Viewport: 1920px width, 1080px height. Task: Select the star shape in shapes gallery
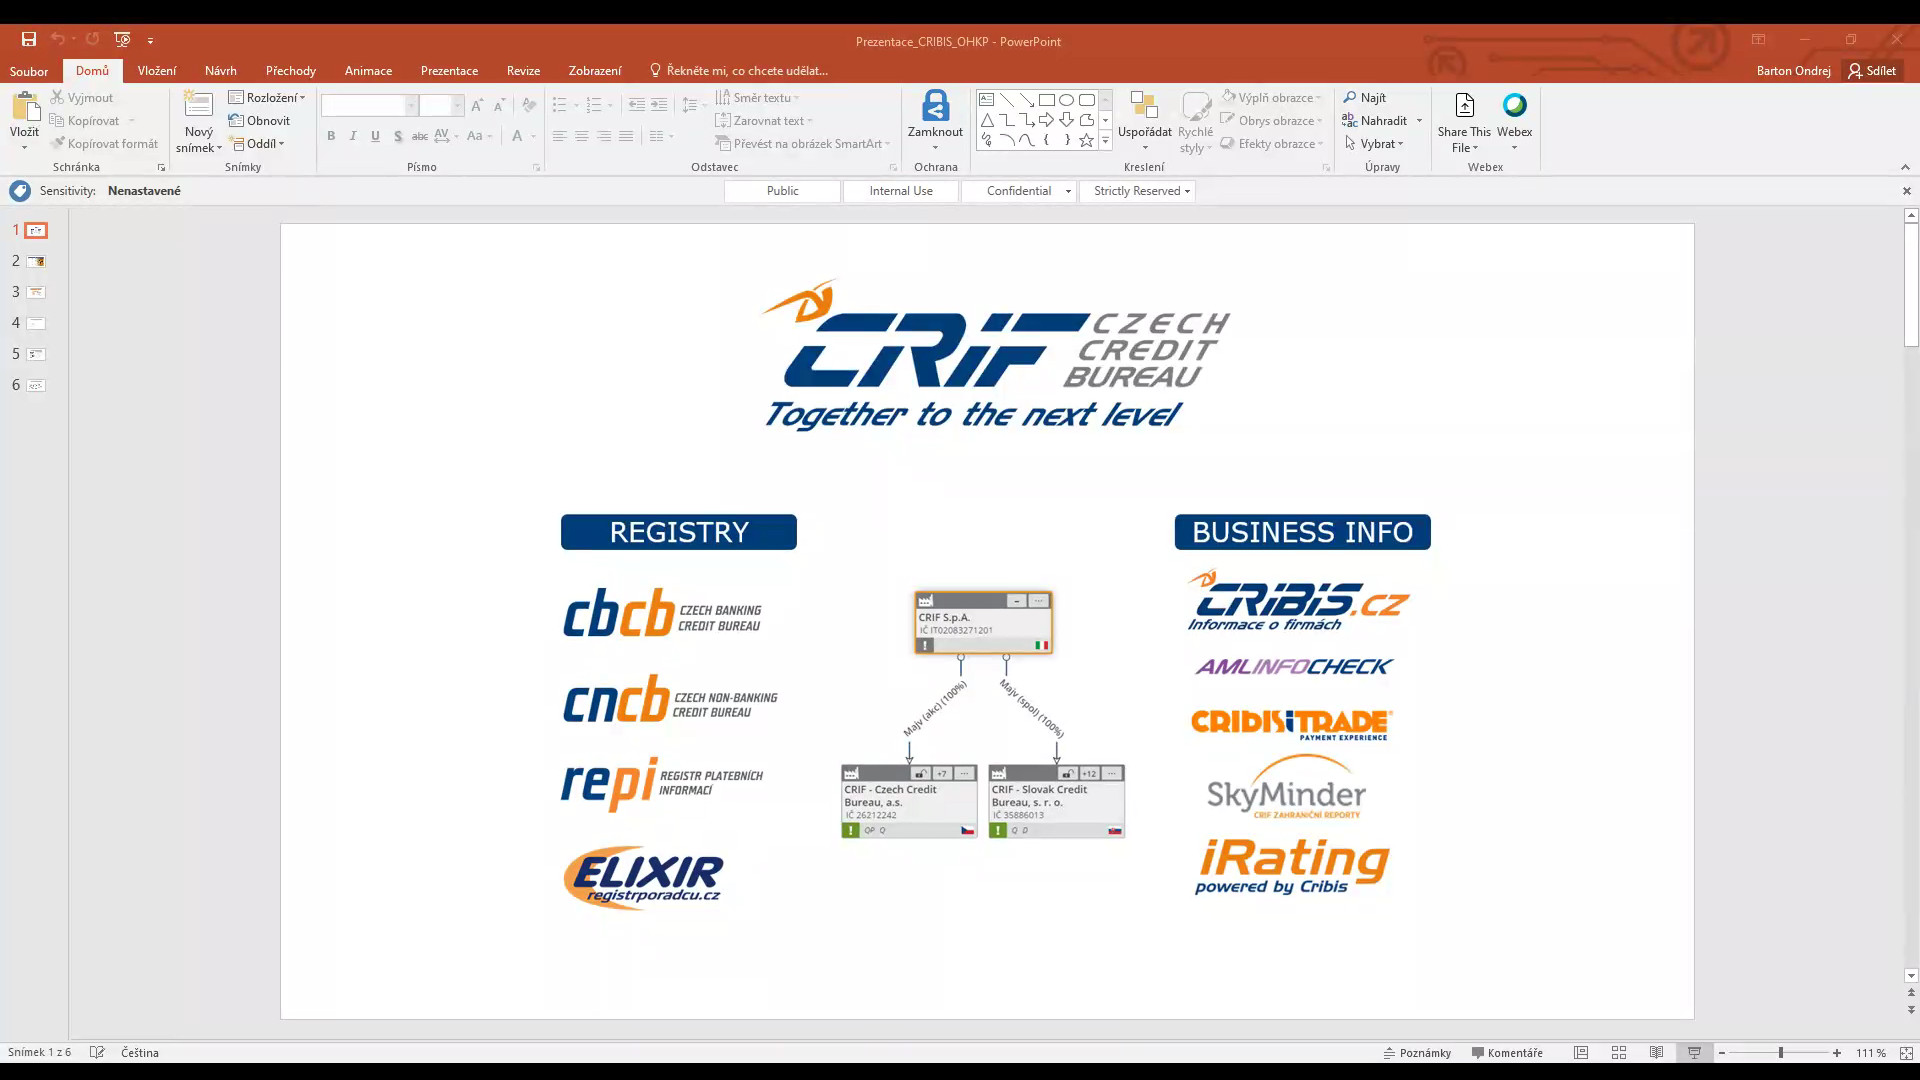1086,140
